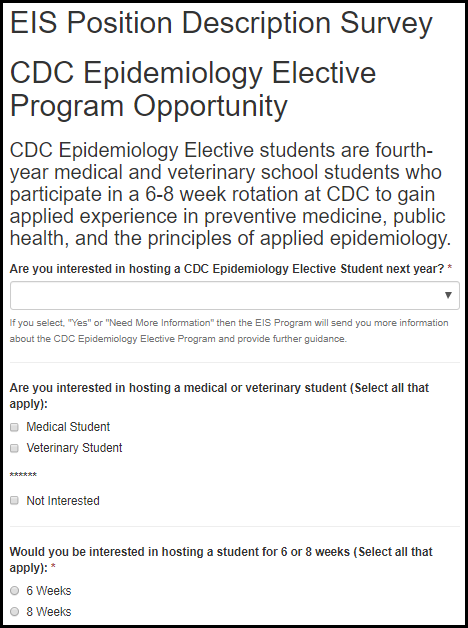The image size is (468, 628).
Task: Click the help text about EIS Program information
Action: pyautogui.click(x=229, y=331)
